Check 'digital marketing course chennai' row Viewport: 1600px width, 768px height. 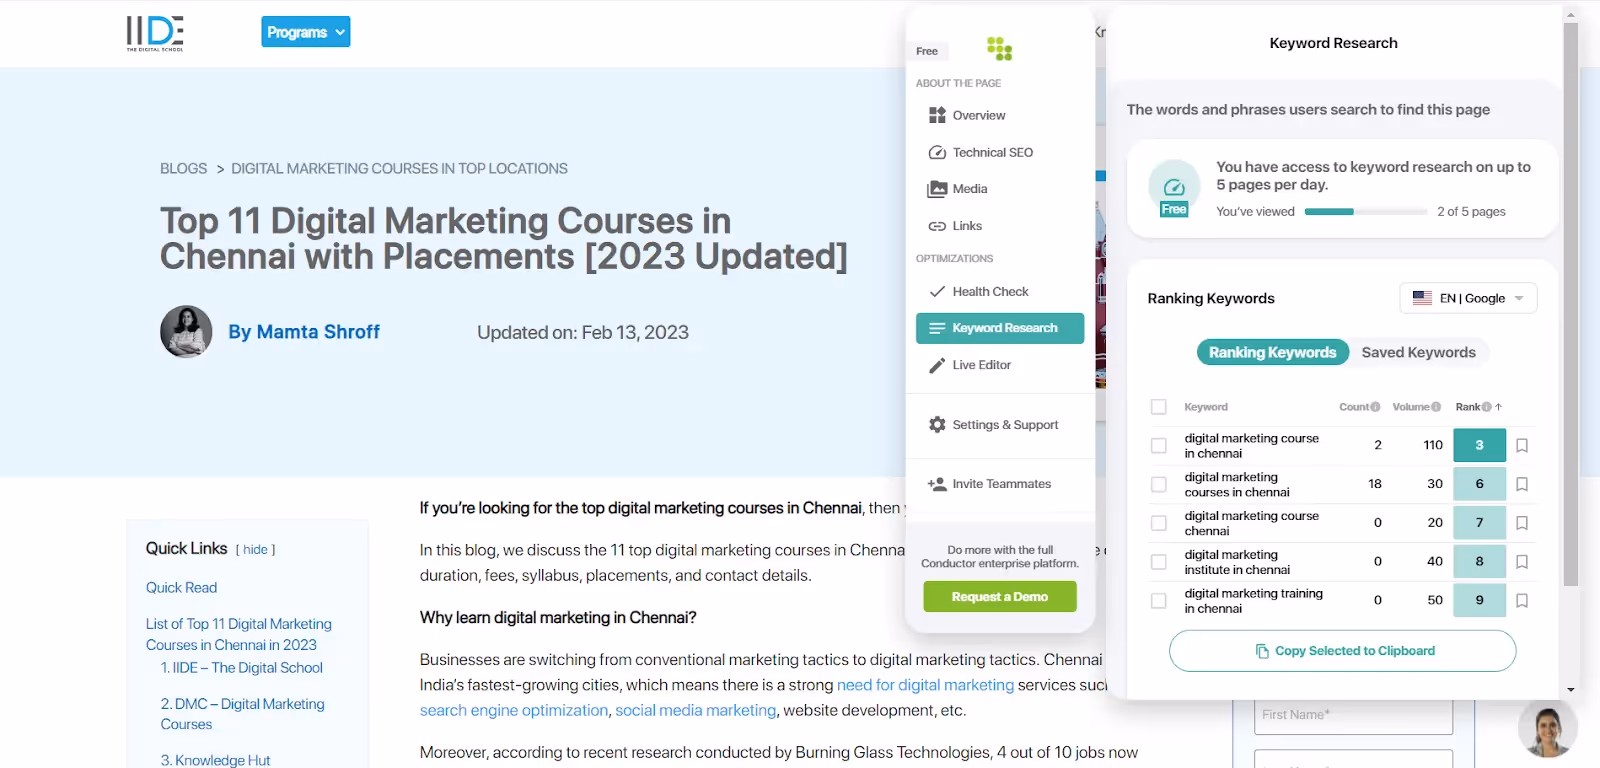pos(1158,523)
